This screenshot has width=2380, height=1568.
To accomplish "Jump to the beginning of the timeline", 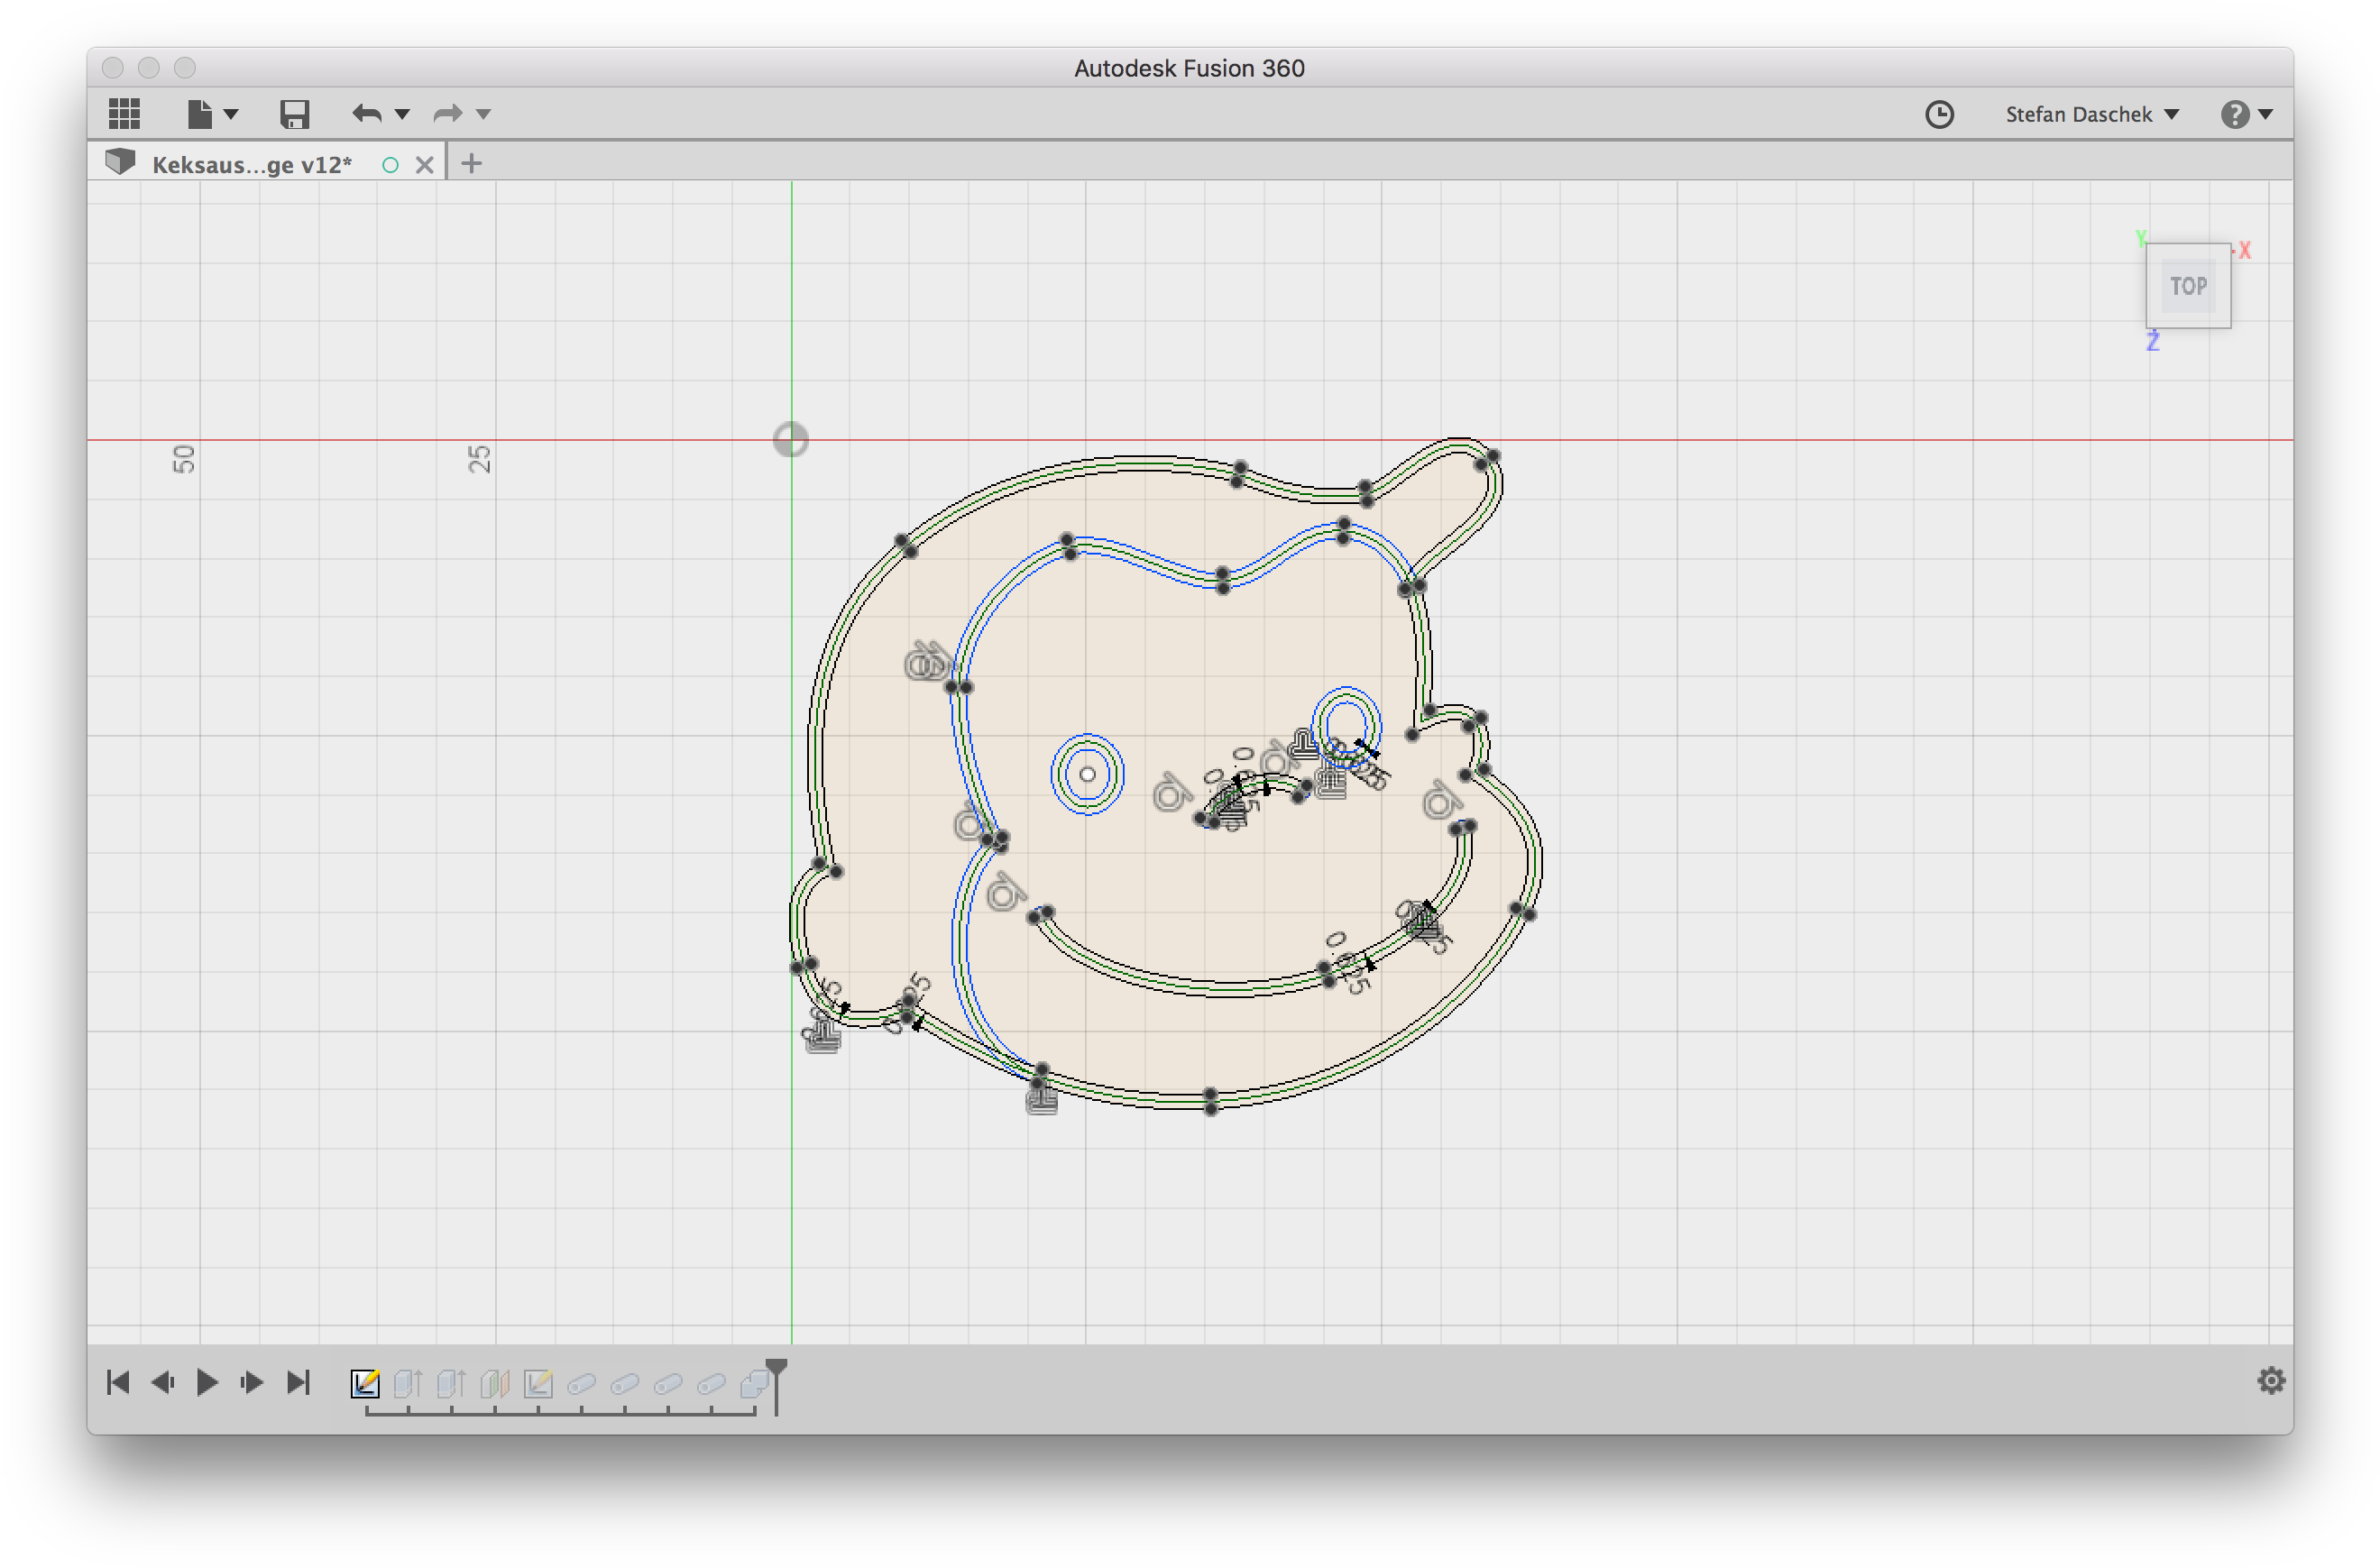I will 118,1382.
